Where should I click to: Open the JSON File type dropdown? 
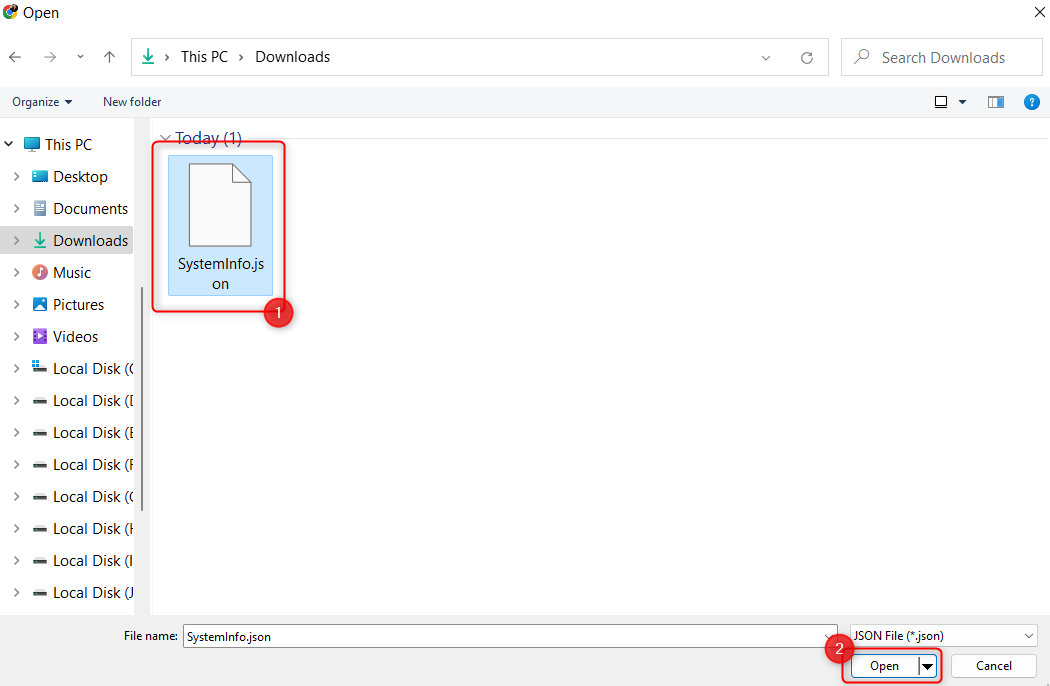pyautogui.click(x=943, y=636)
